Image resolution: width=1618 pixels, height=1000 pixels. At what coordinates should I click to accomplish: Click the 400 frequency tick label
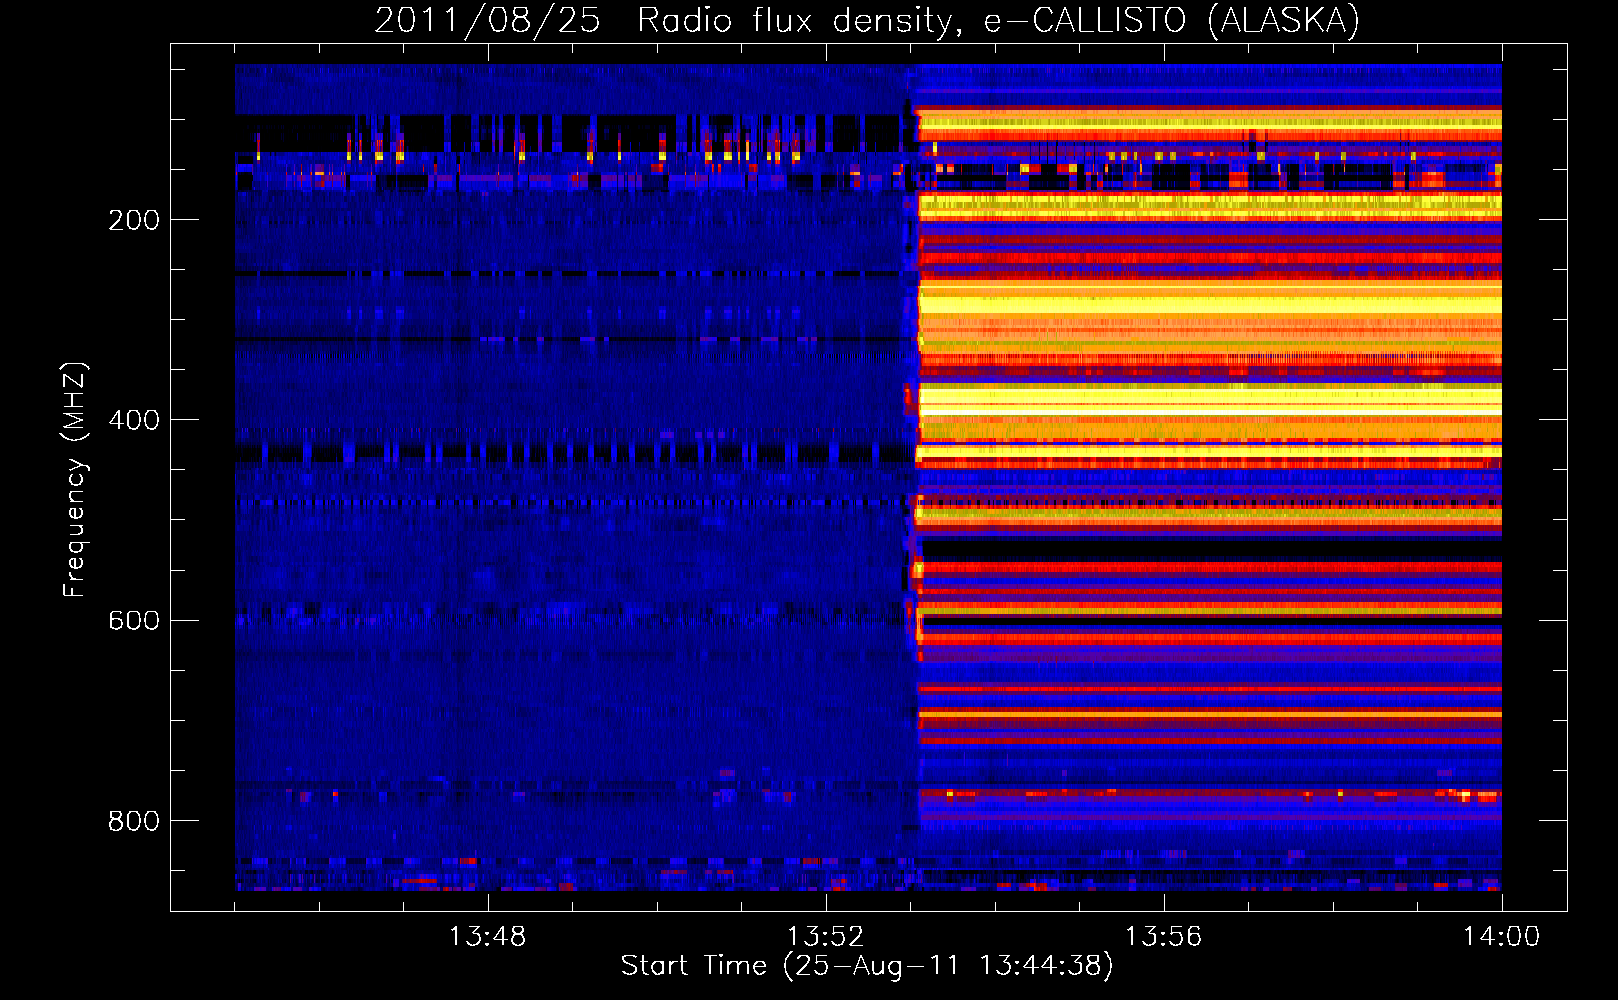(134, 420)
